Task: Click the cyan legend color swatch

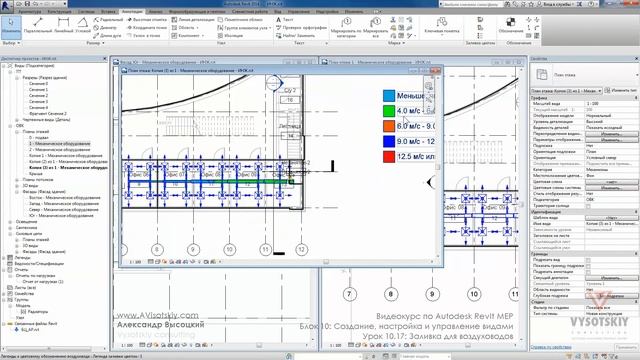Action: 389,96
